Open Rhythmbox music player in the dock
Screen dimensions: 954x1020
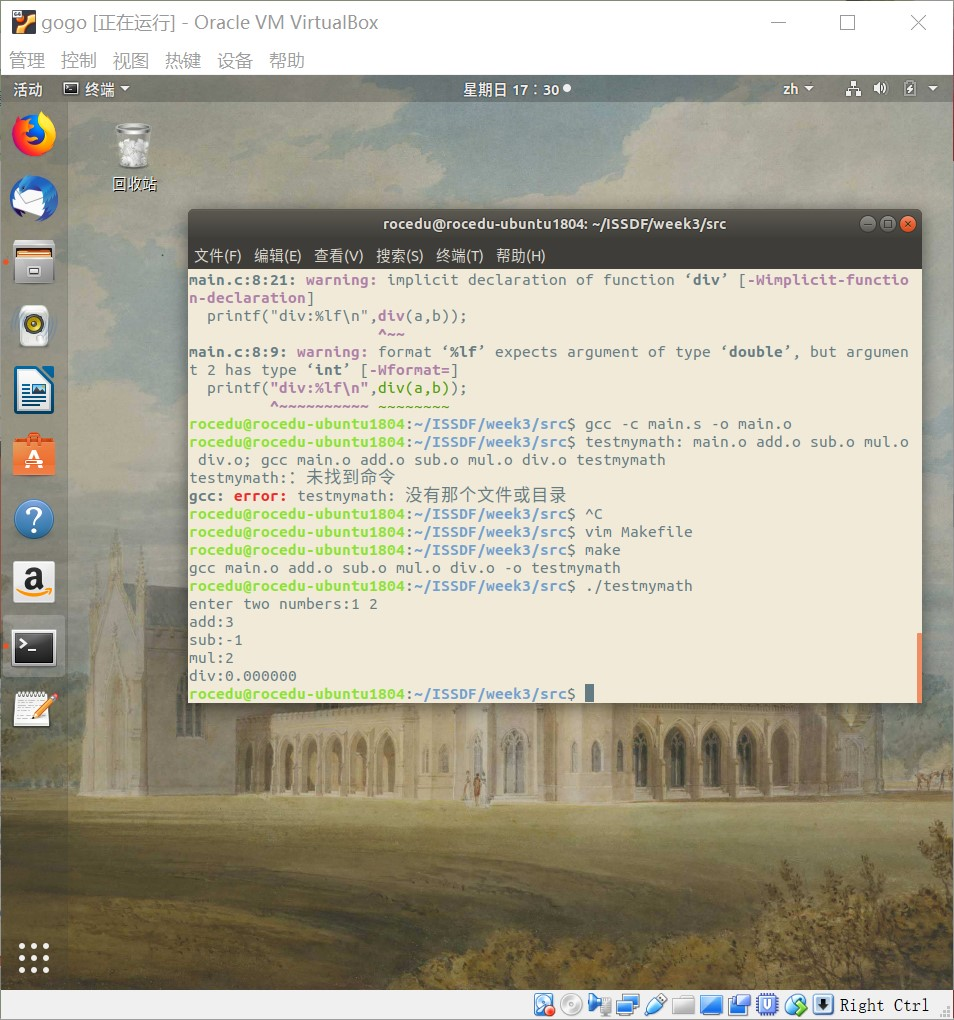click(x=34, y=326)
